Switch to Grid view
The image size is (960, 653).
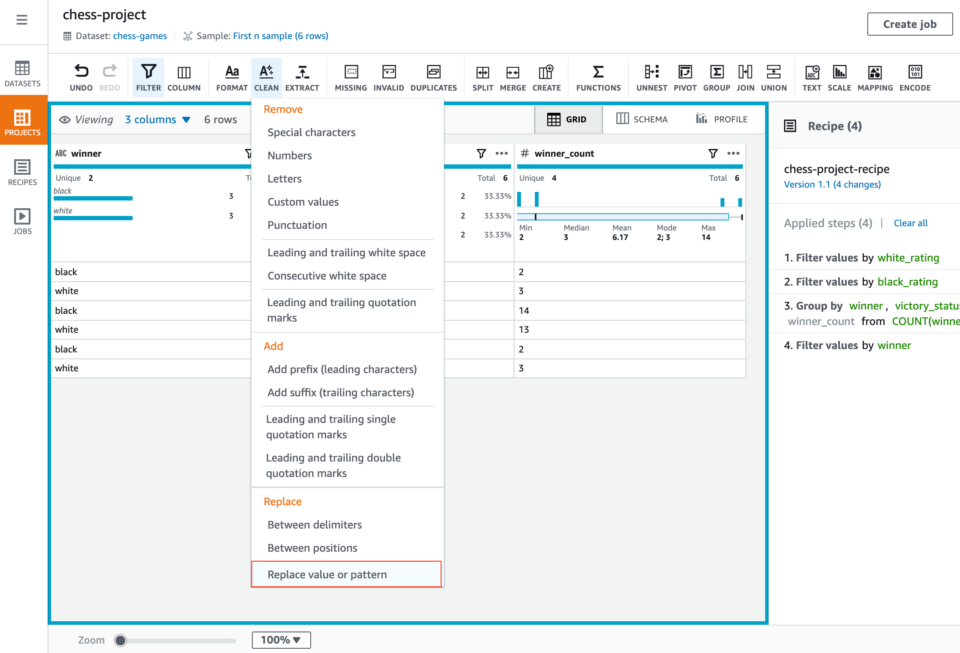tap(567, 119)
